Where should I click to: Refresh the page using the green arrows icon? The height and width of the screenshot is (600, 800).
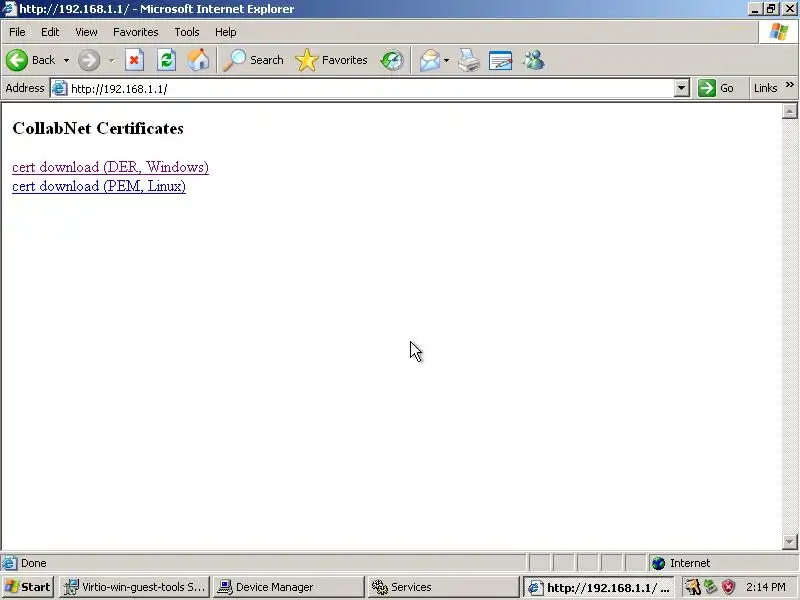pyautogui.click(x=166, y=60)
